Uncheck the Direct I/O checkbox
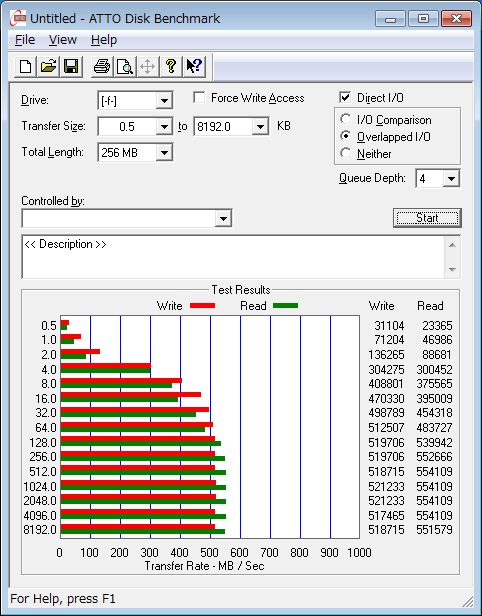This screenshot has width=482, height=616. pos(345,97)
